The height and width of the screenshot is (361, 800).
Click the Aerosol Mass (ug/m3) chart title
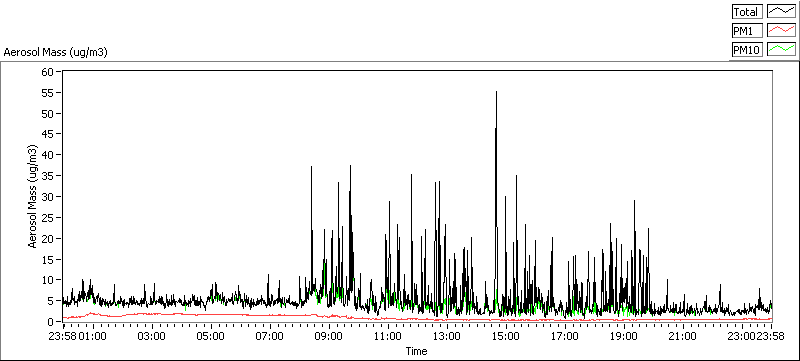coord(55,52)
